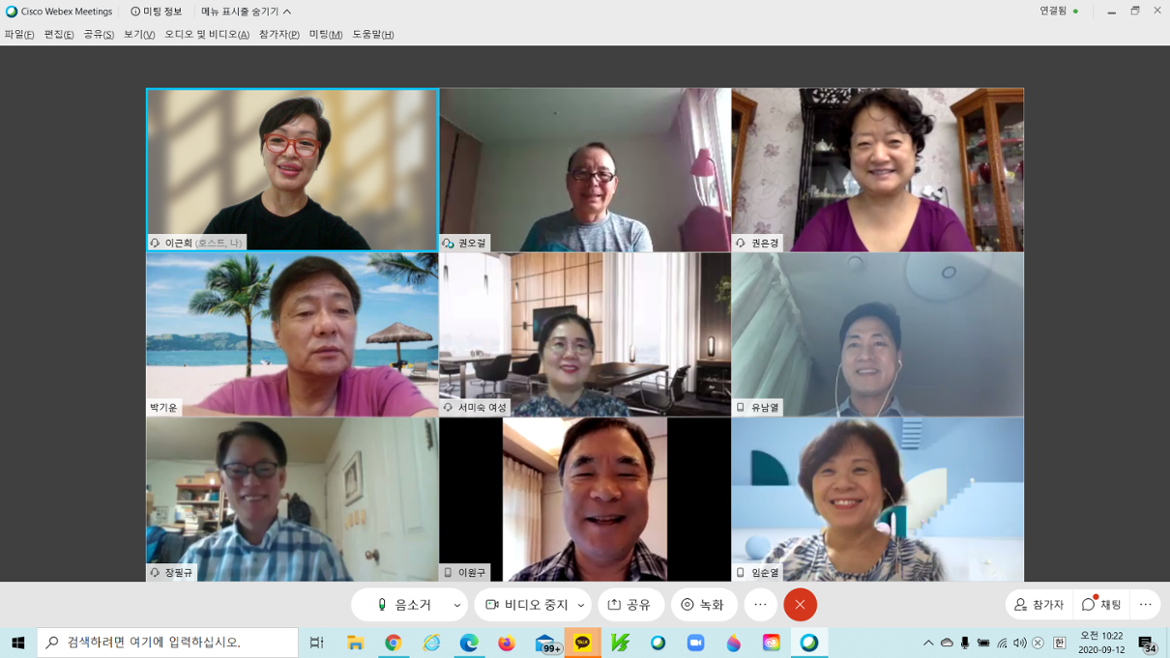Open more options next to 녹화

point(760,605)
